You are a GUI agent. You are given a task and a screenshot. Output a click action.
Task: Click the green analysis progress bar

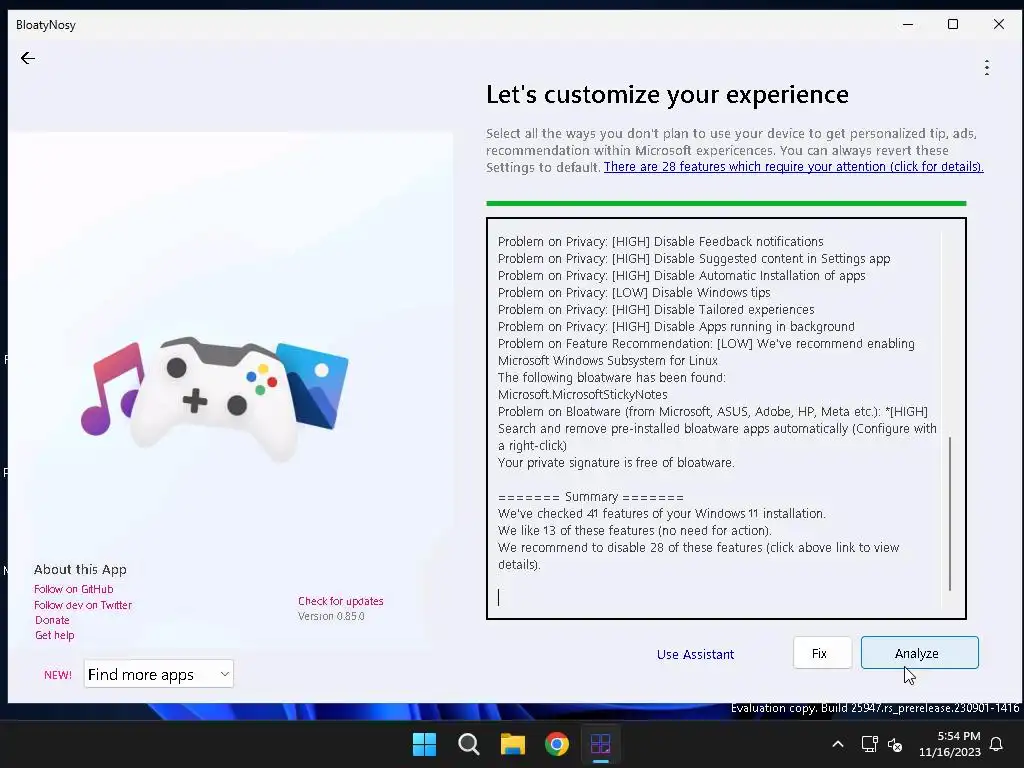point(726,203)
